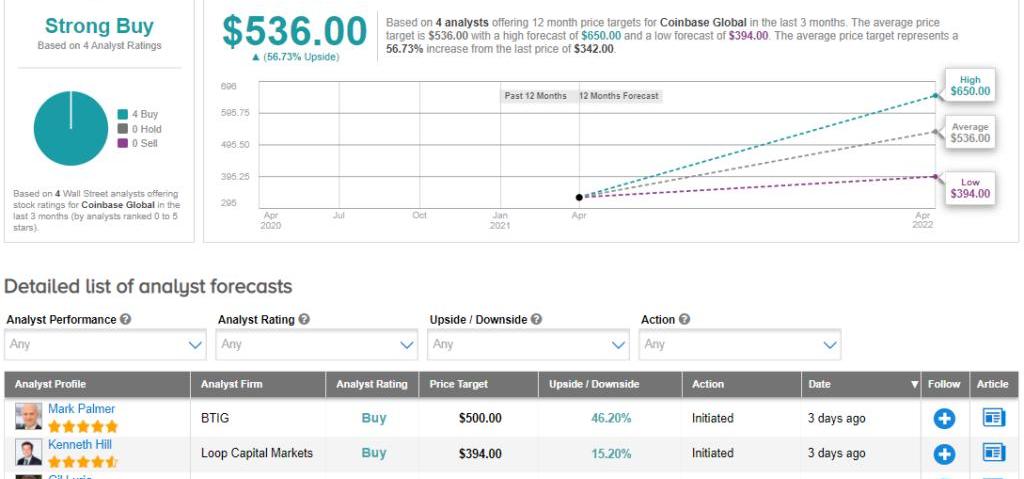Click the teal analyst ratings pie chart
Image resolution: width=1024 pixels, height=479 pixels.
click(71, 129)
